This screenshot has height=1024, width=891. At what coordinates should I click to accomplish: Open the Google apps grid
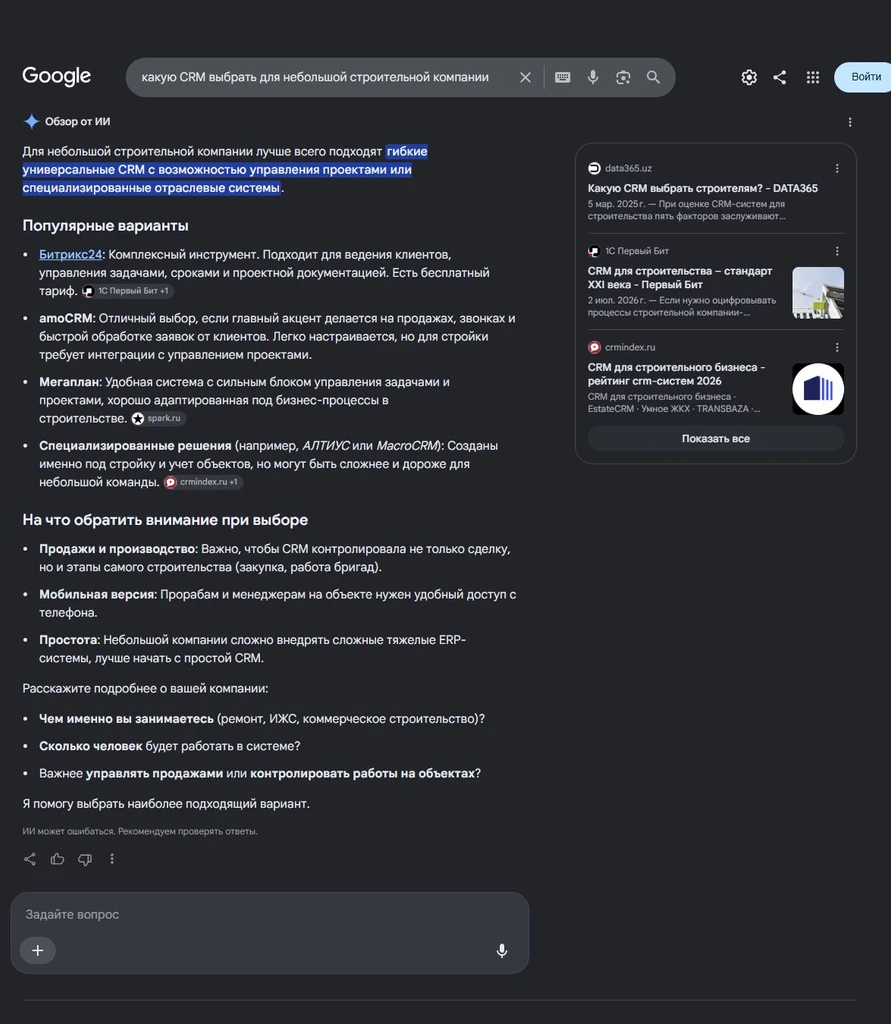pyautogui.click(x=813, y=77)
